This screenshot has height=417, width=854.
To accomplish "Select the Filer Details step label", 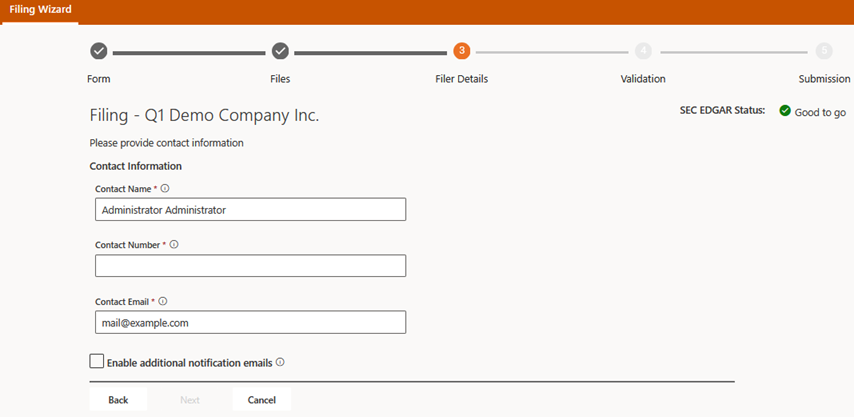I will (462, 79).
